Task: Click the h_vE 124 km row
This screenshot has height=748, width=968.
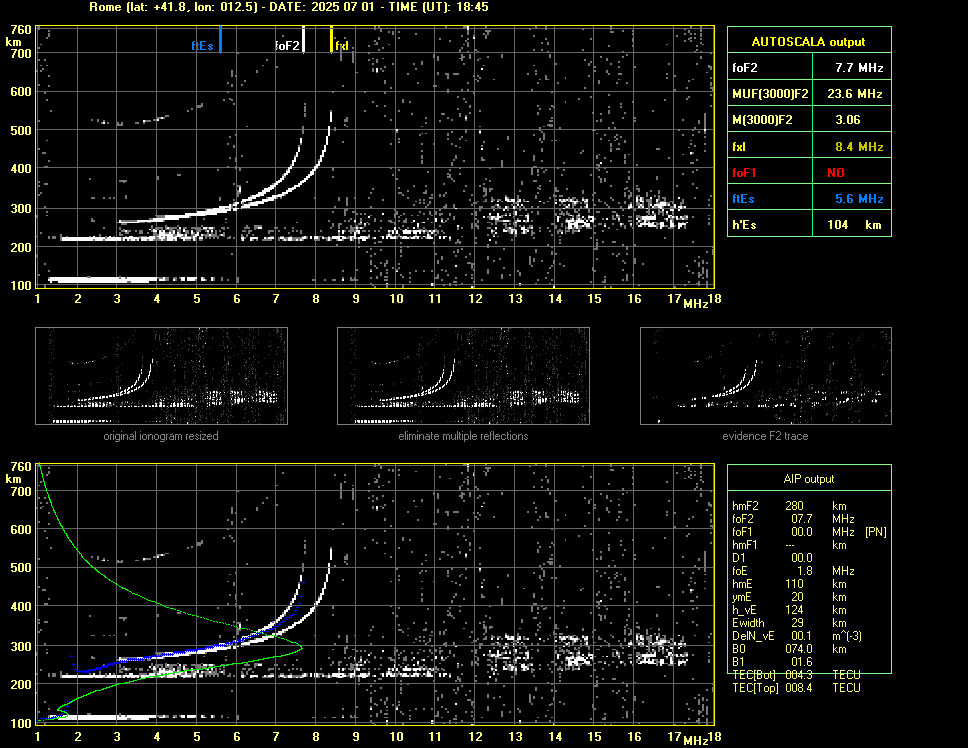Action: (x=790, y=610)
